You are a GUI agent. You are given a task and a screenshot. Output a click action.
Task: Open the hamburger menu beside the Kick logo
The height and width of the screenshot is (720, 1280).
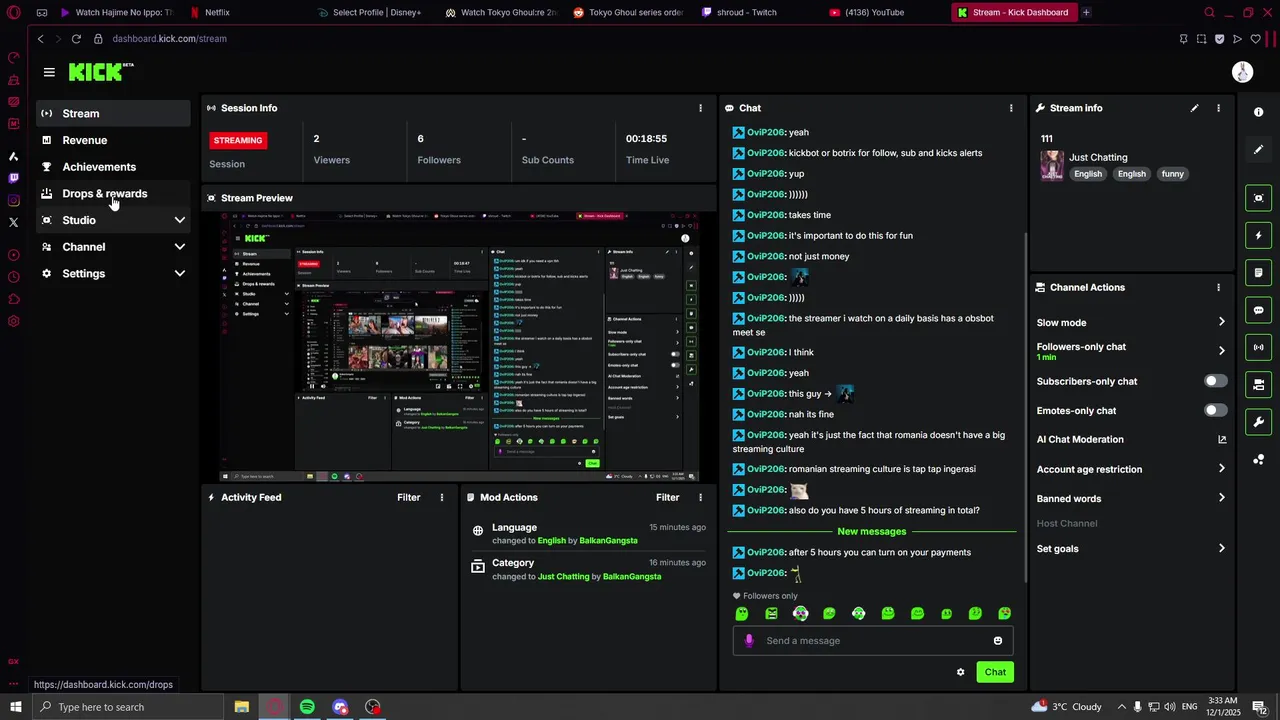point(49,72)
